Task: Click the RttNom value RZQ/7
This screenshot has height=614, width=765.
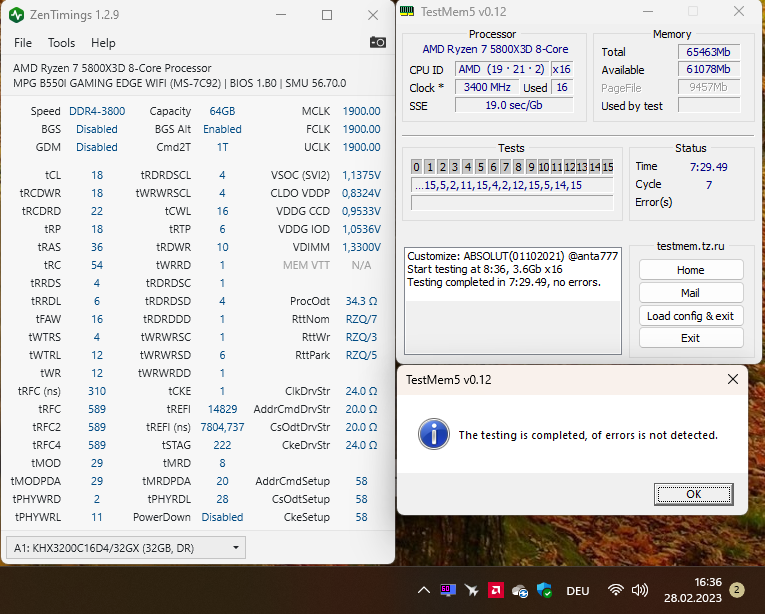Action: pyautogui.click(x=361, y=319)
